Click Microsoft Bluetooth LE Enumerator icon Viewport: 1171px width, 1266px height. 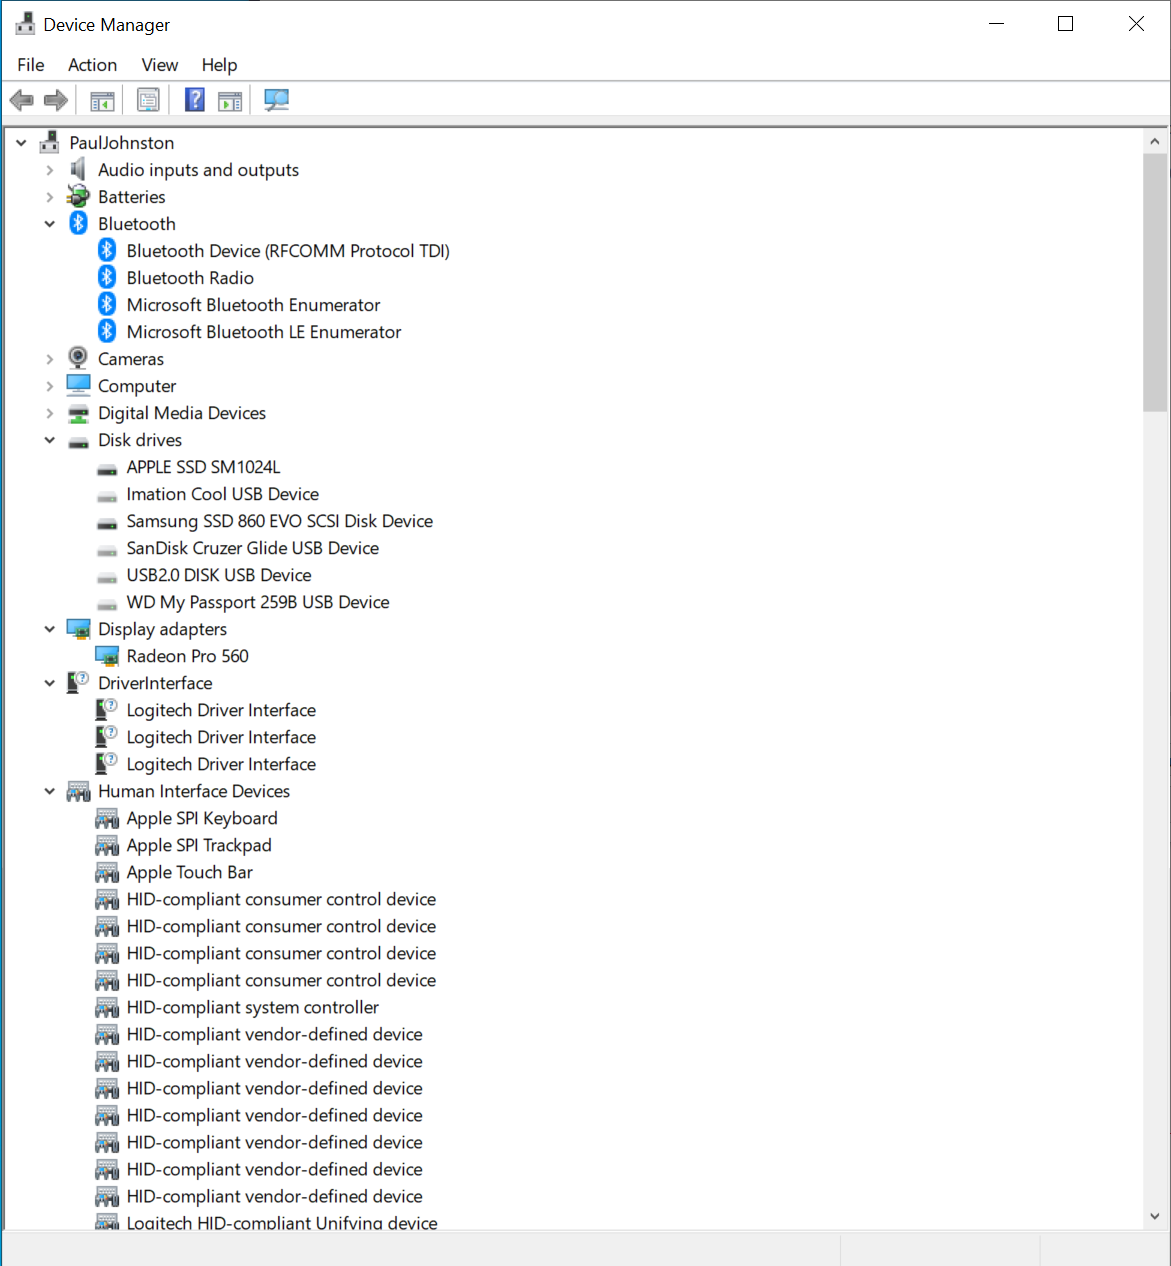tap(107, 332)
